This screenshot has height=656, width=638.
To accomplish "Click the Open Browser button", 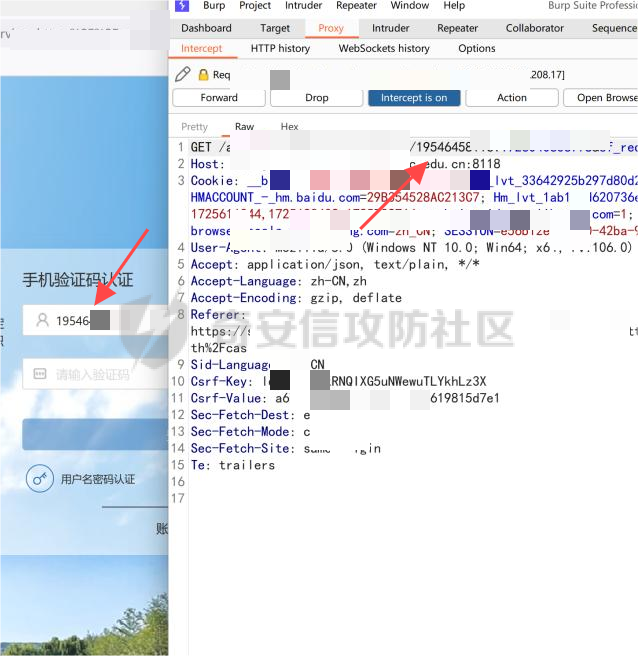I will [x=601, y=98].
